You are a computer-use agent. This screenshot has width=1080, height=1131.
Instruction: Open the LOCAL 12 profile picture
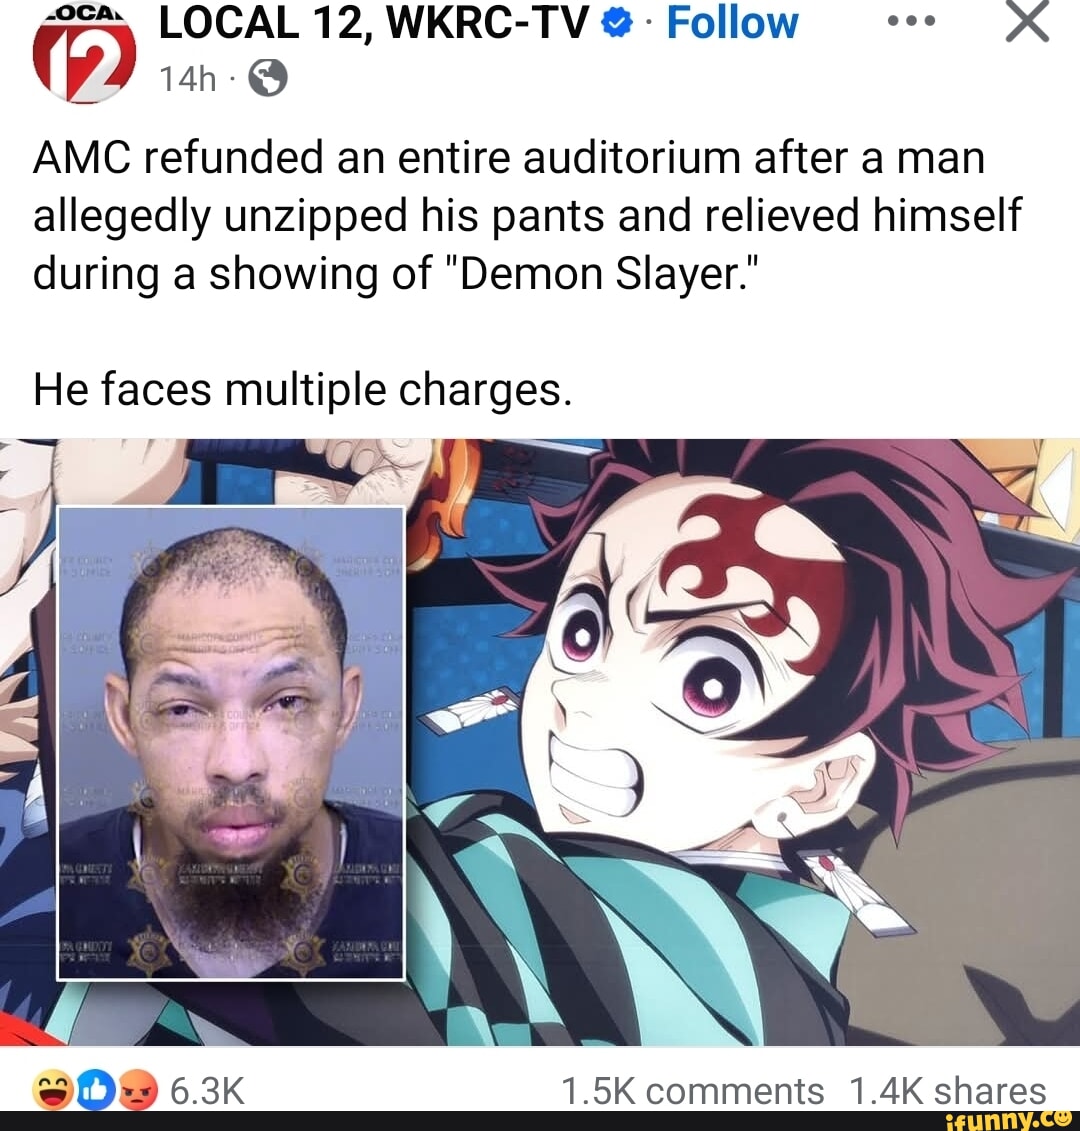[x=84, y=57]
